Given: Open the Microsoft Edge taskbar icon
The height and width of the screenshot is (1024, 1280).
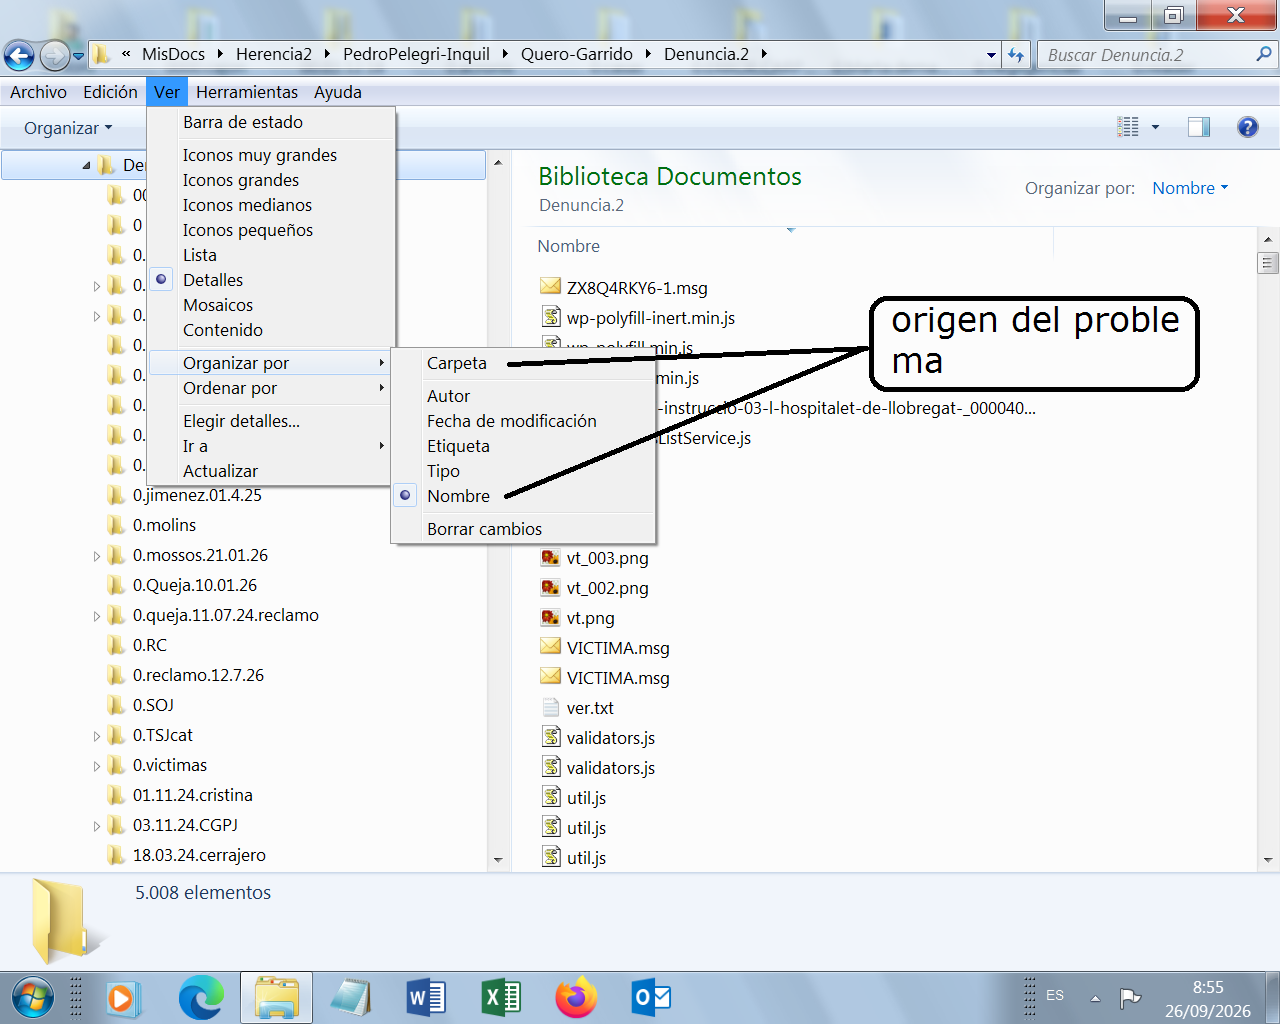Looking at the screenshot, I should [201, 998].
